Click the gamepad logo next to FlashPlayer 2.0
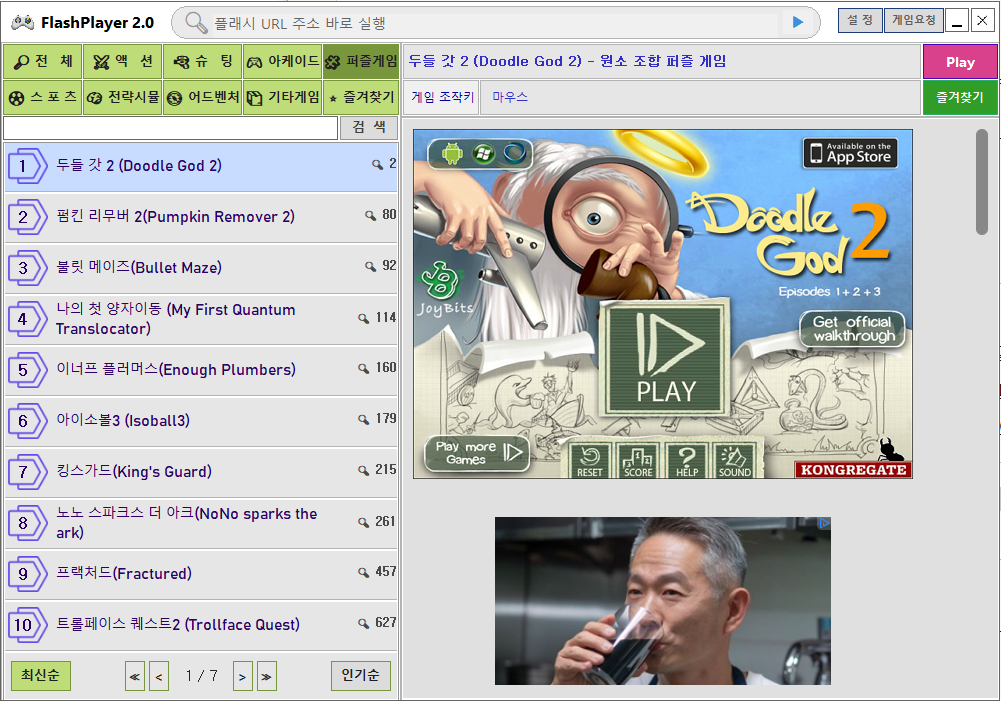Image resolution: width=1001 pixels, height=701 pixels. click(22, 23)
